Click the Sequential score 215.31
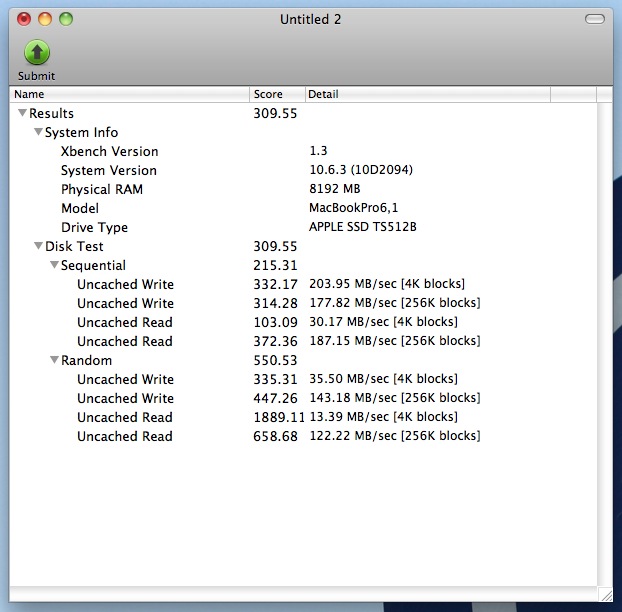Screen dimensions: 622x612 (x=275, y=265)
